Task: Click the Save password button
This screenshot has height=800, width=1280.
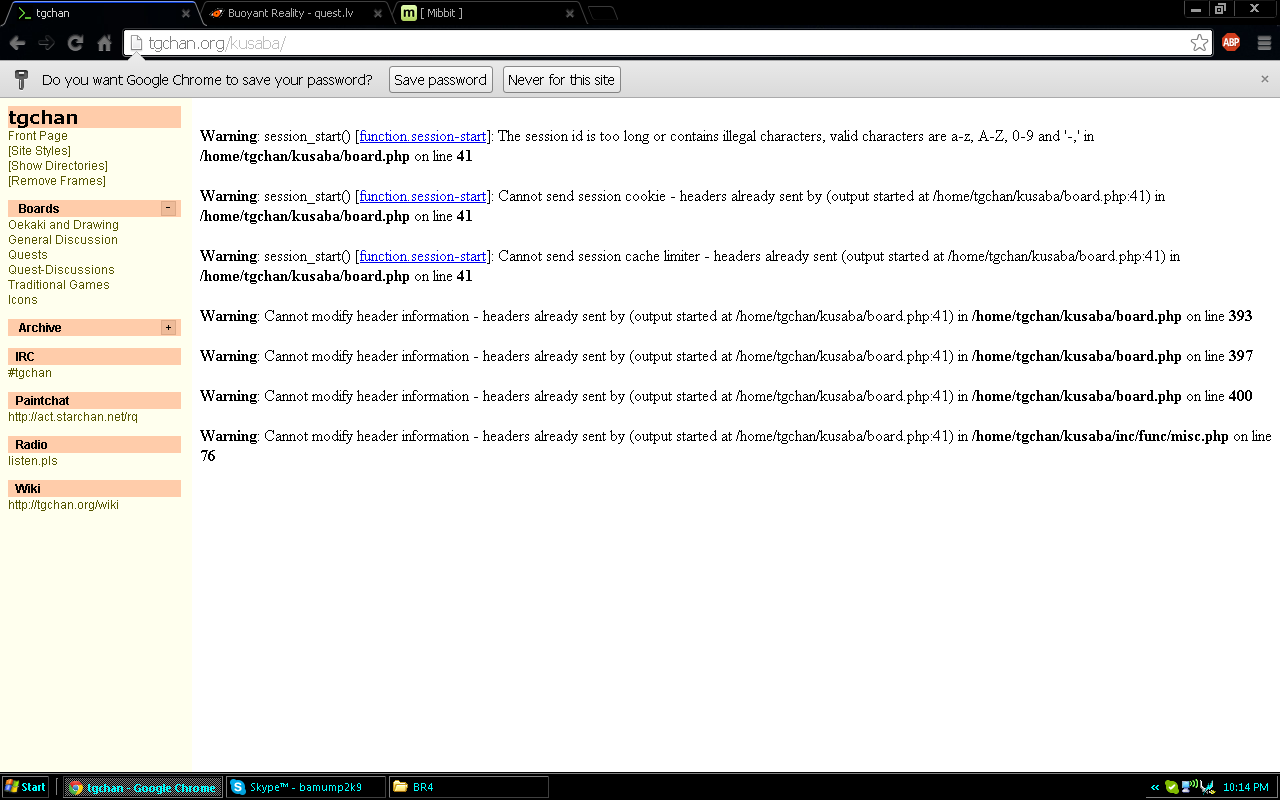Action: pyautogui.click(x=440, y=80)
